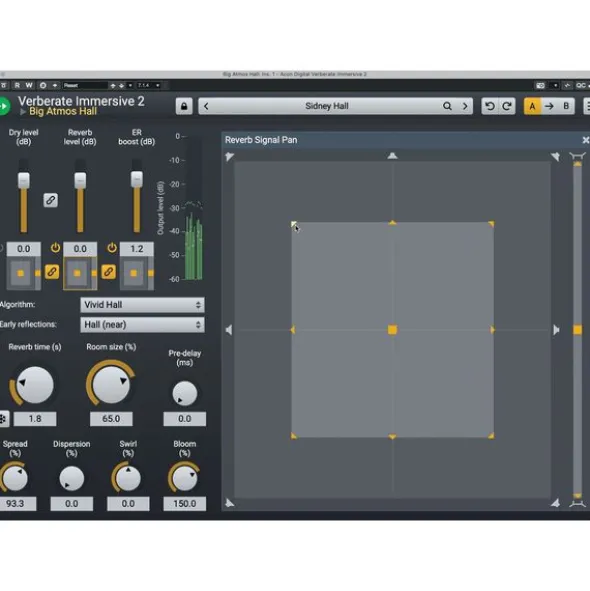Click the front-right speaker icon in pan view
This screenshot has width=590, height=591.
[555, 156]
